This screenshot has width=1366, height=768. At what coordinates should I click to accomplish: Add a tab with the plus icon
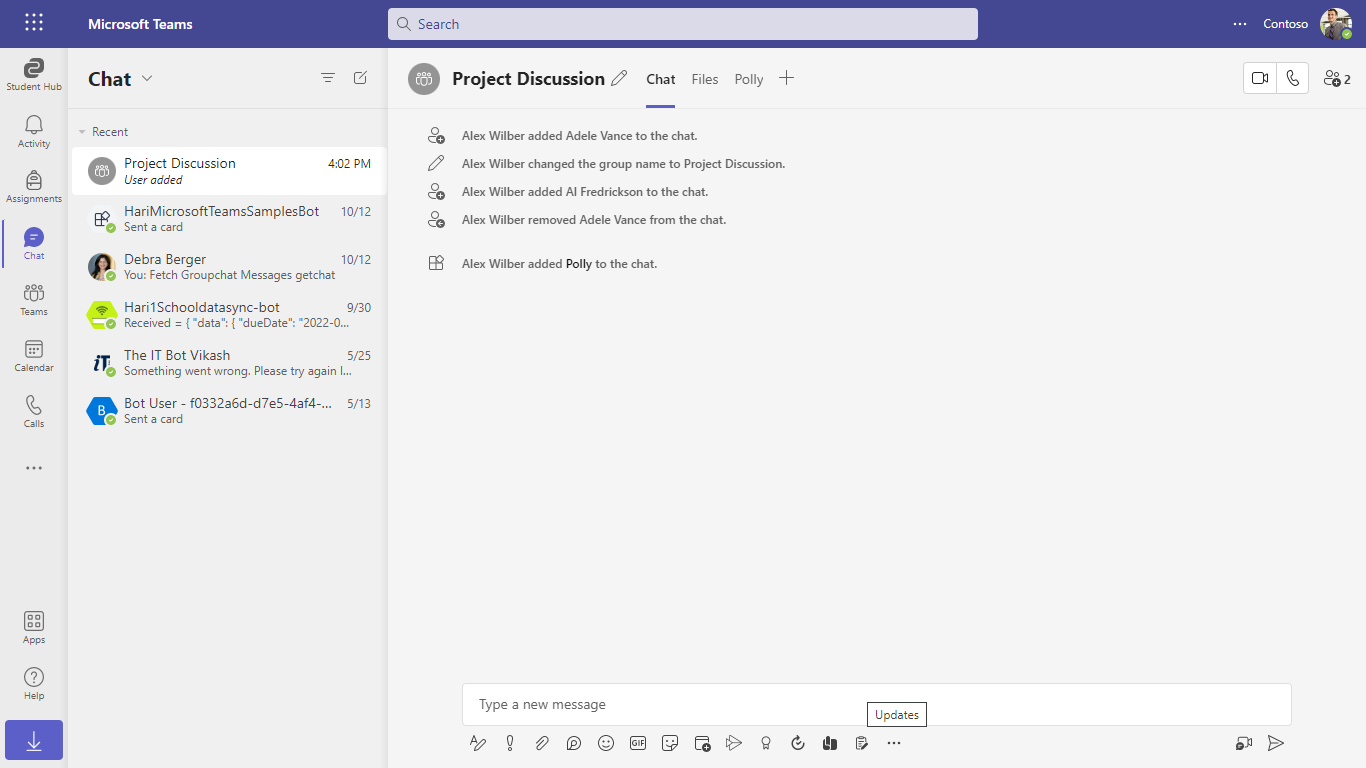tap(787, 78)
